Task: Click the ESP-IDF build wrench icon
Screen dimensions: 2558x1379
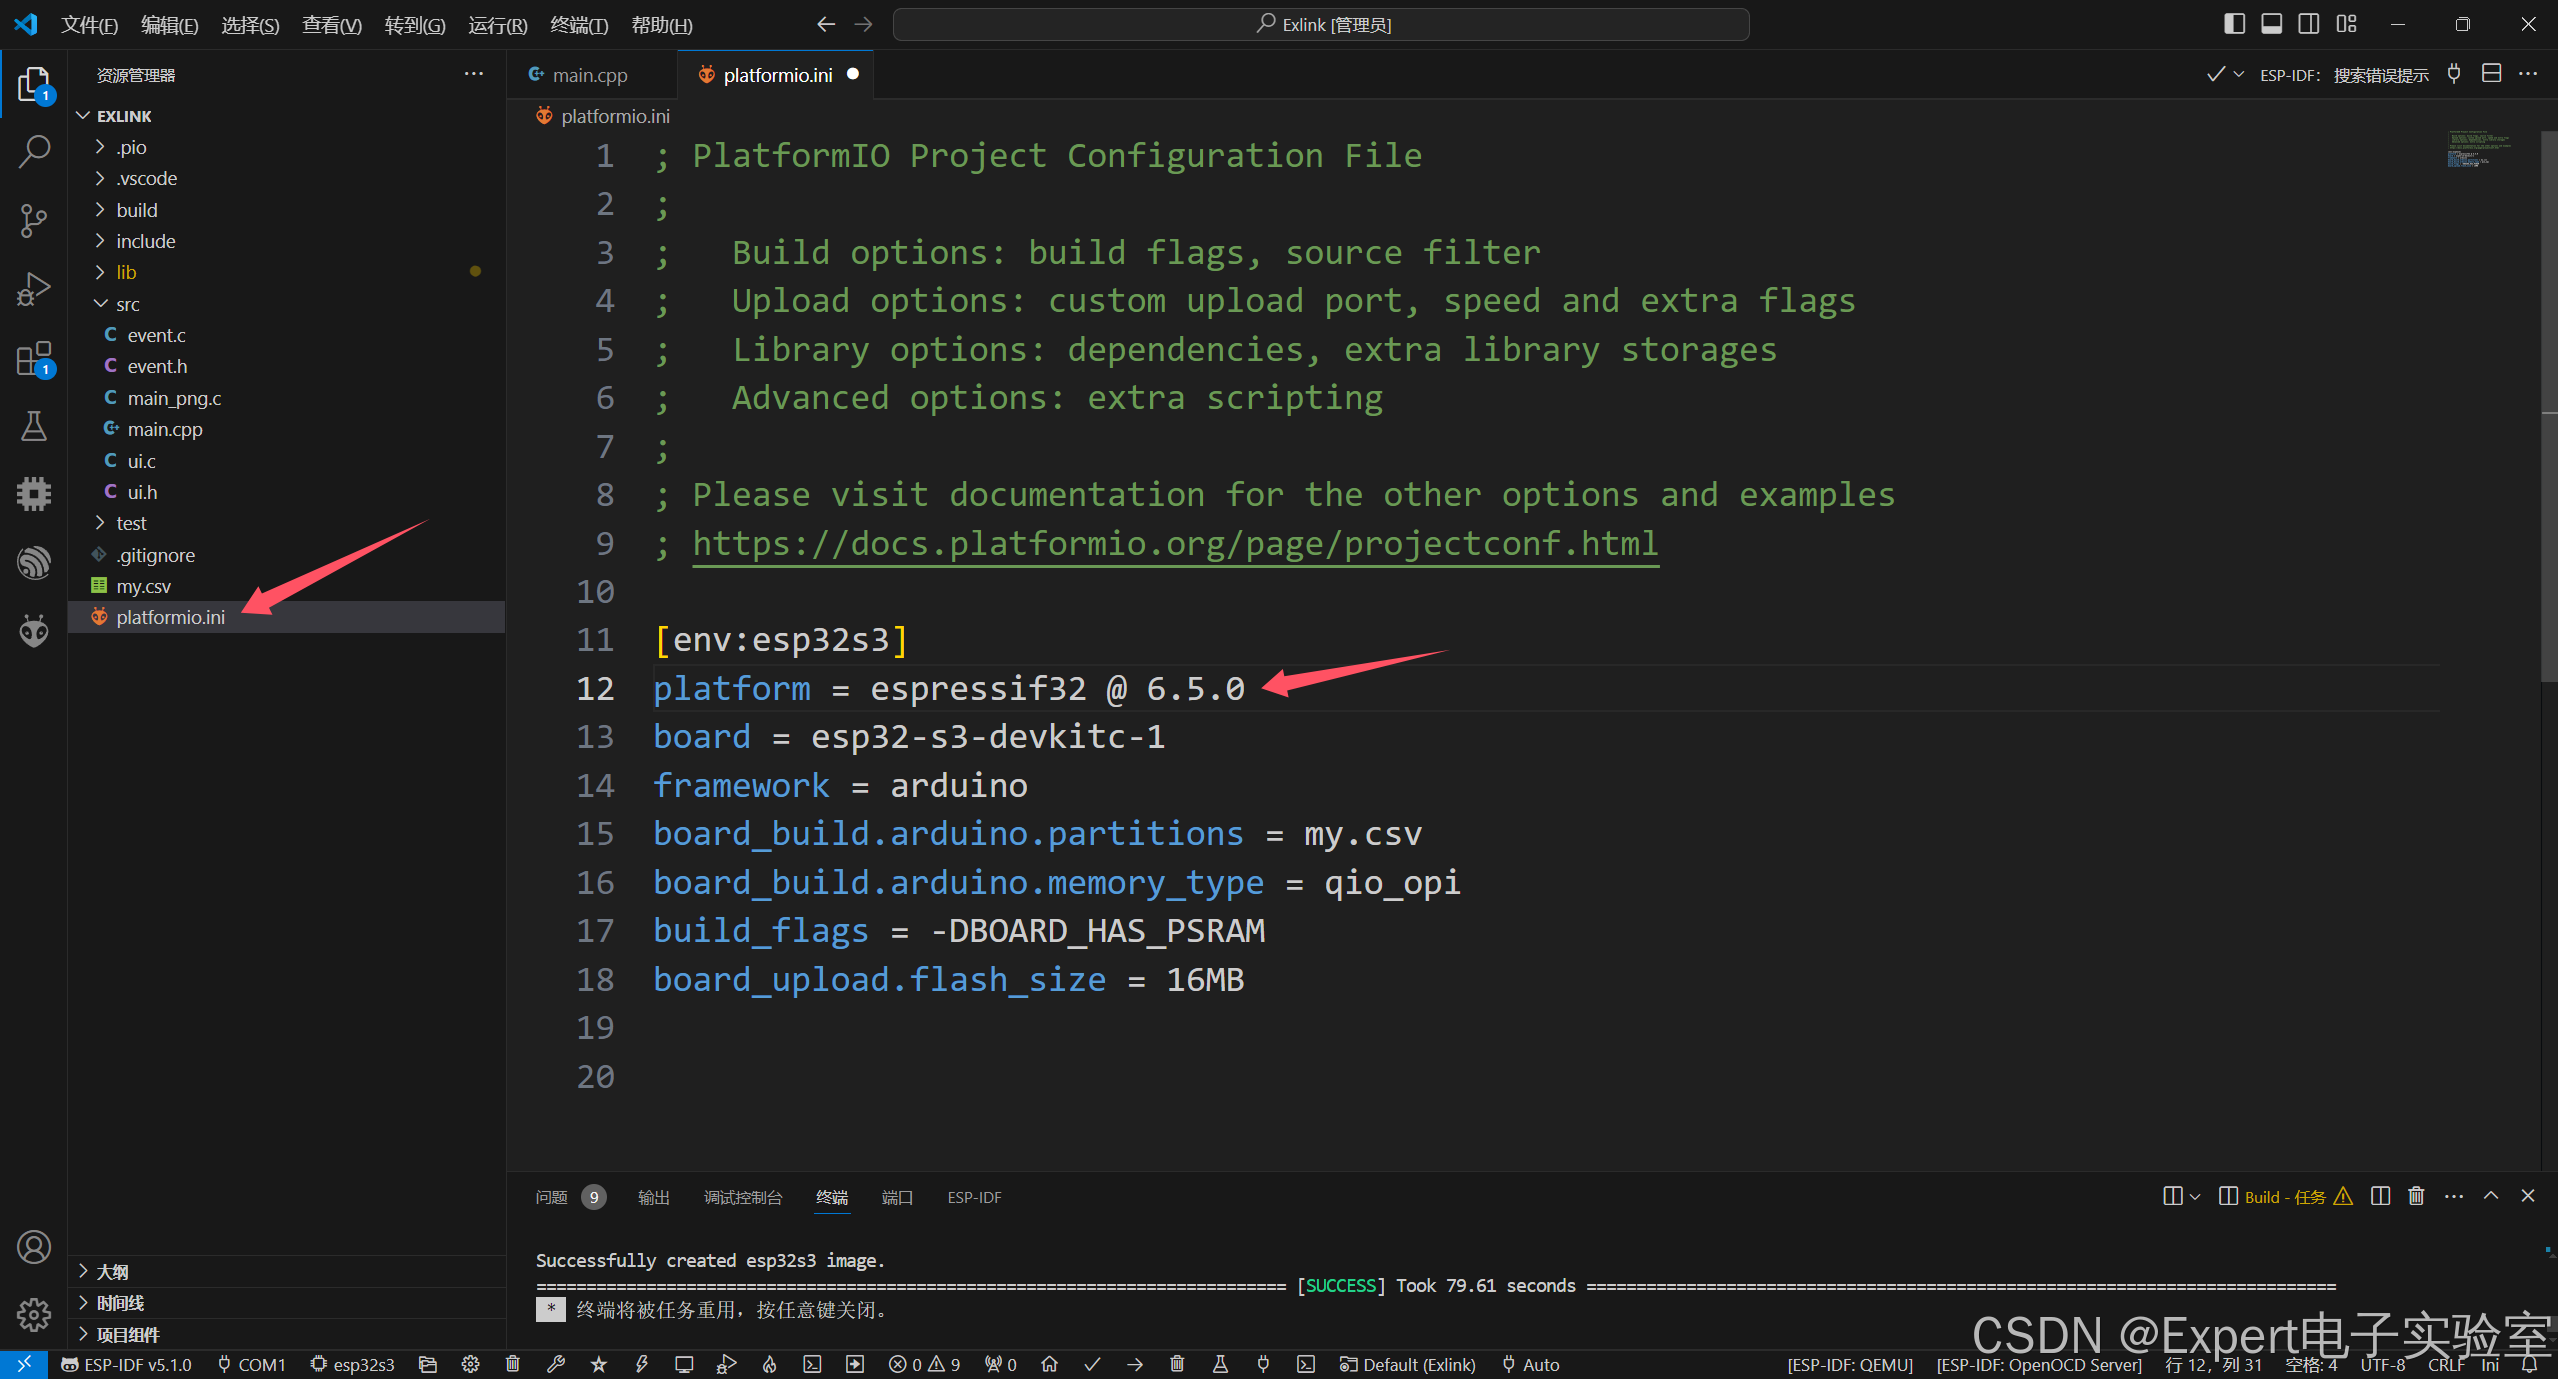Action: click(556, 1364)
